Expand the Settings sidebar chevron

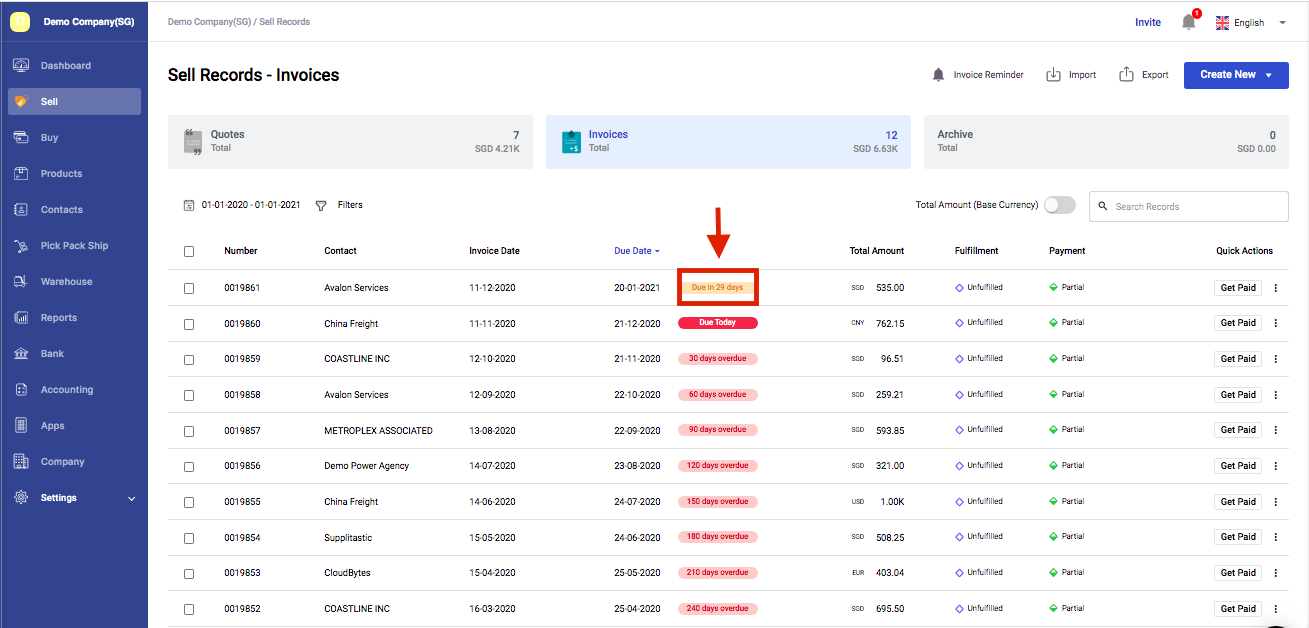click(132, 498)
